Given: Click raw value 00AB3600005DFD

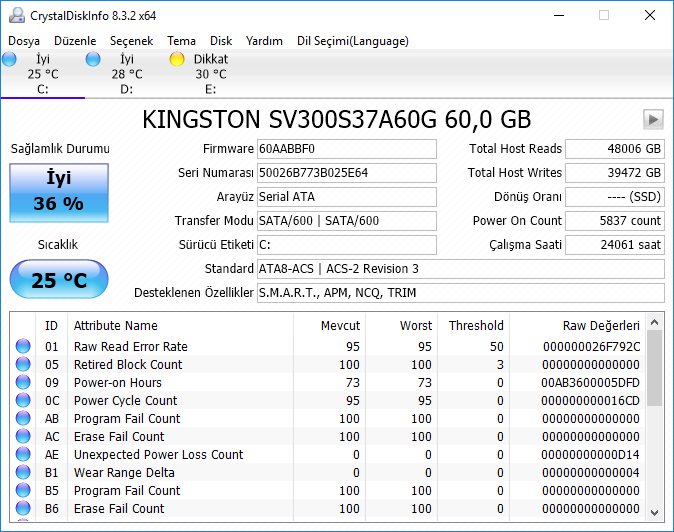Looking at the screenshot, I should point(591,382).
